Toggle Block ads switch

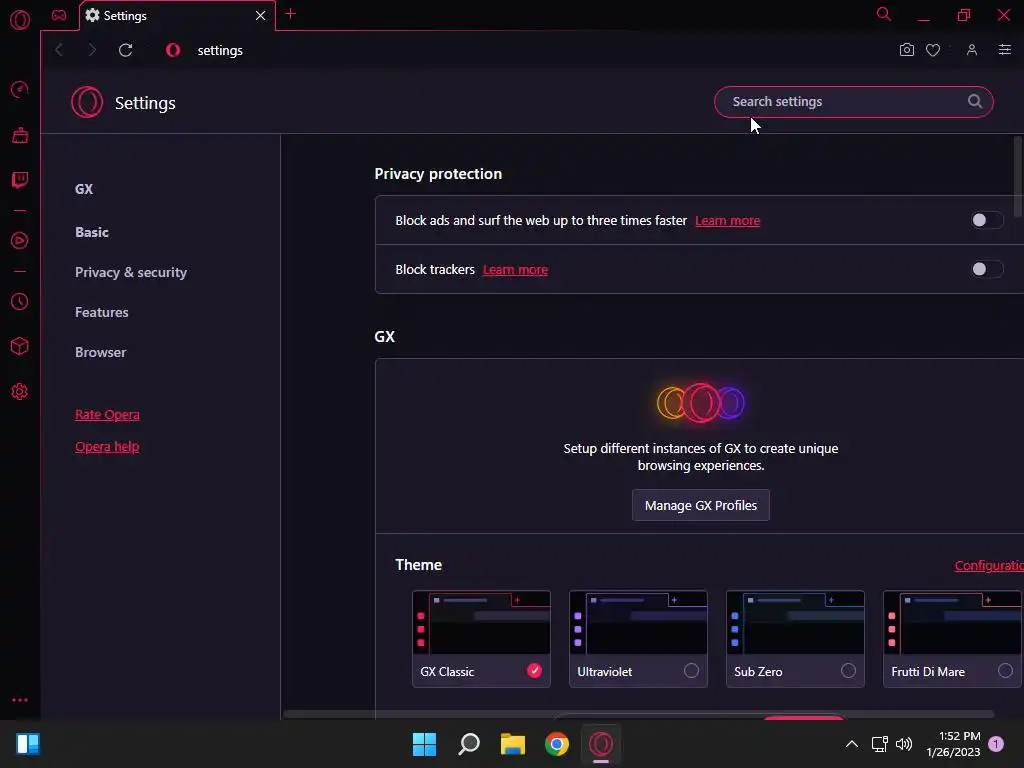(x=986, y=220)
